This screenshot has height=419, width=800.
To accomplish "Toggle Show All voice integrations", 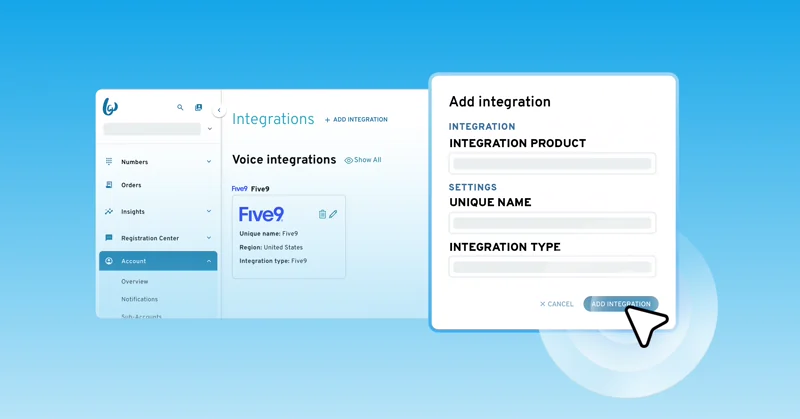I will pyautogui.click(x=363, y=160).
